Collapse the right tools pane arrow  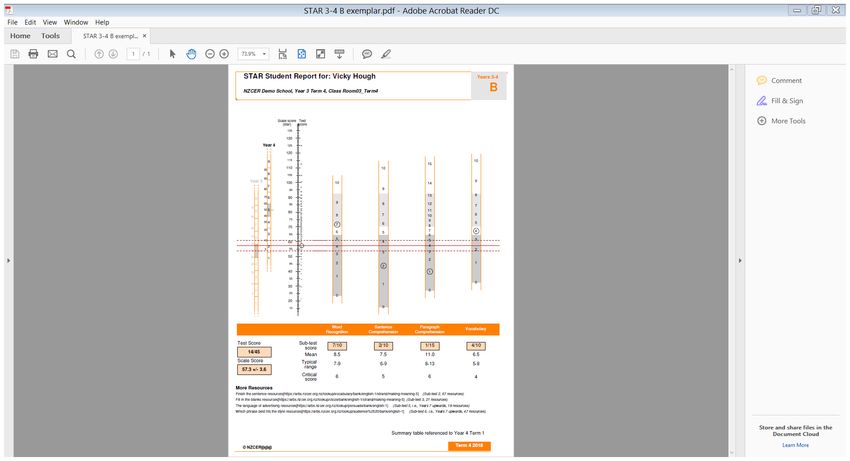tap(740, 261)
